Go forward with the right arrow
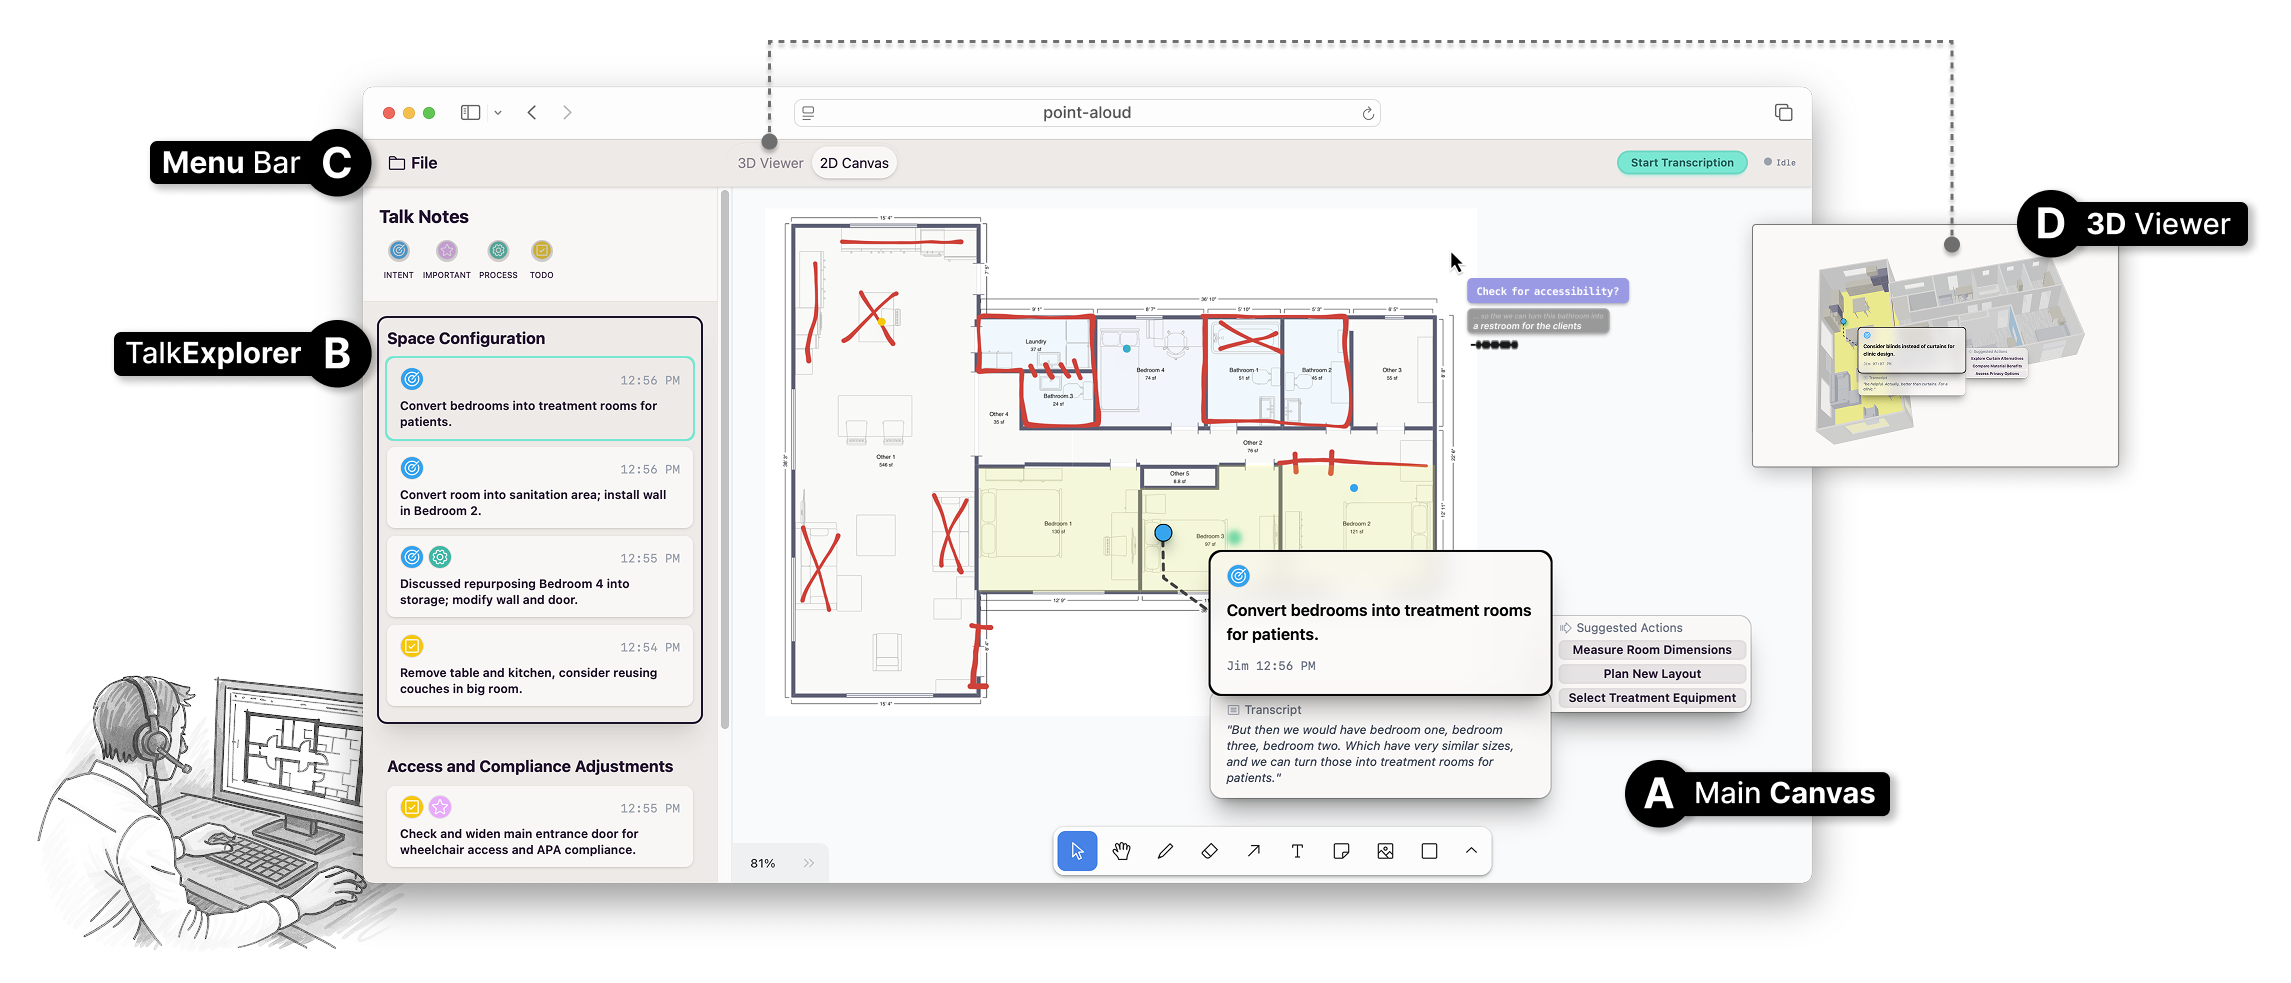This screenshot has height=983, width=2291. click(x=567, y=113)
